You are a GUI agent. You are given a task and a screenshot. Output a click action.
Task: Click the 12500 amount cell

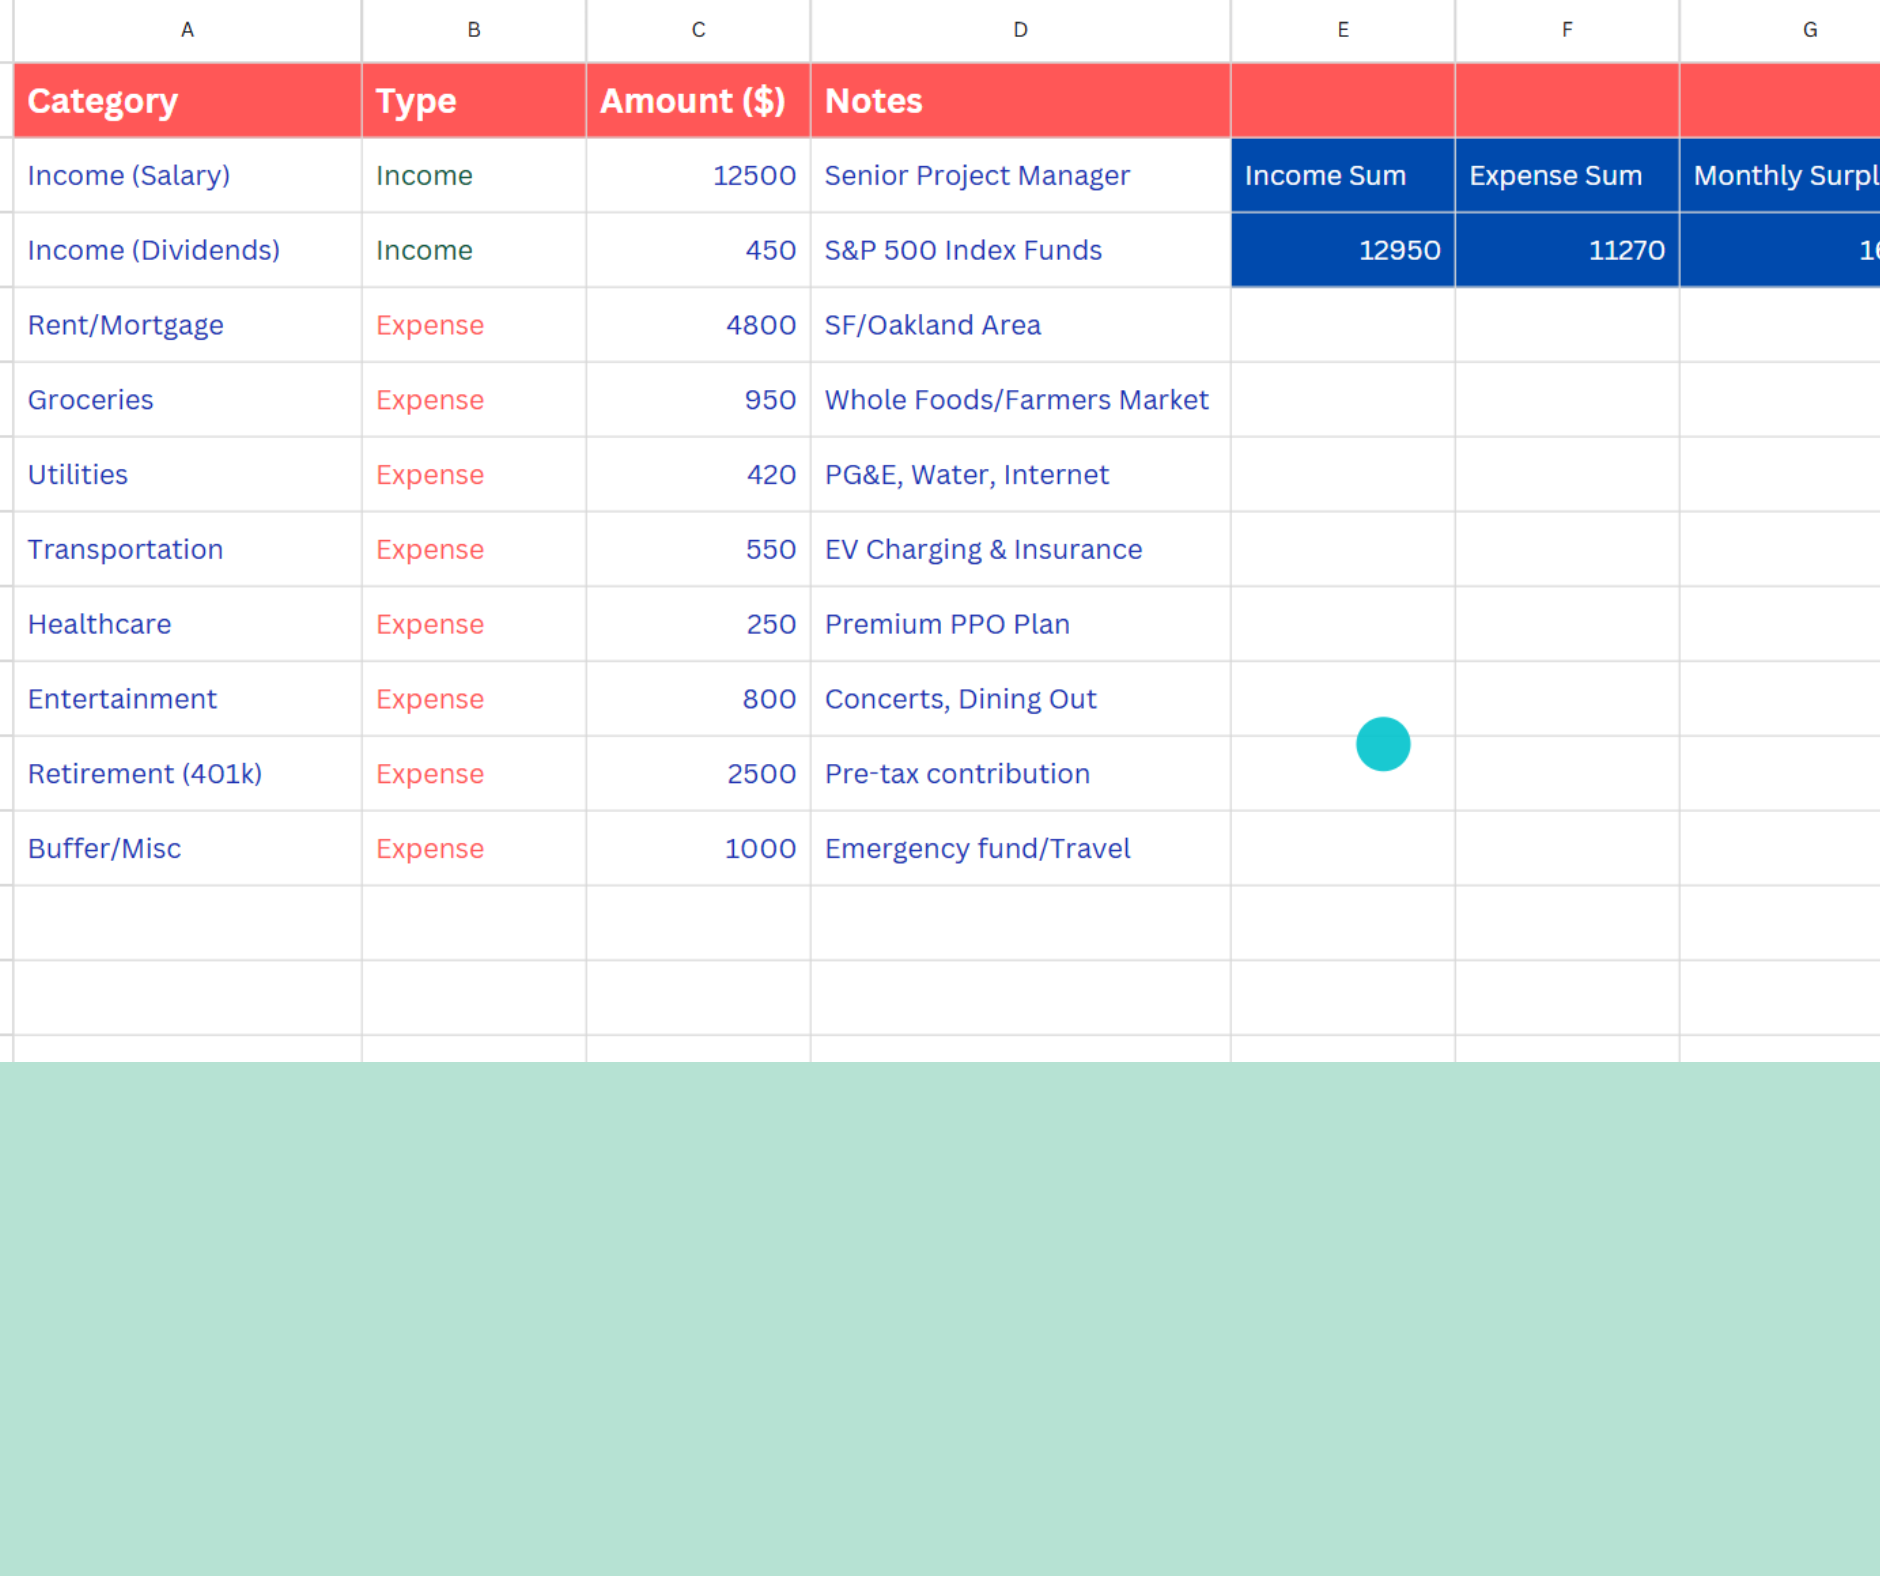(x=698, y=175)
